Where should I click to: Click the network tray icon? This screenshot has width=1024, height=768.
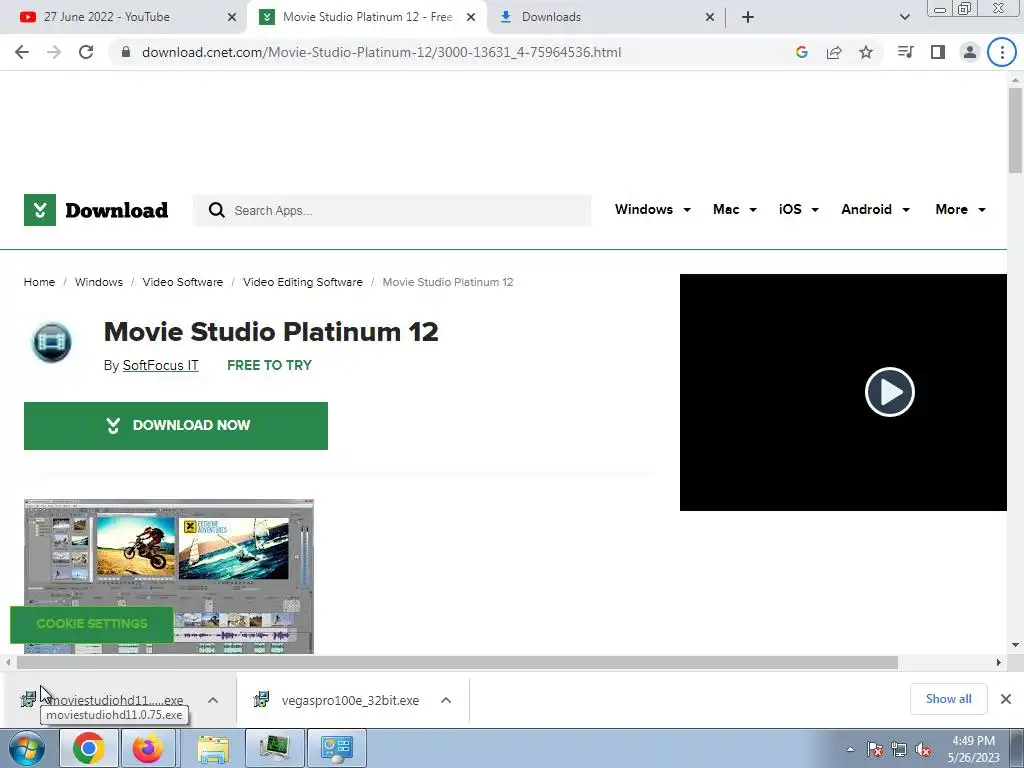click(x=899, y=750)
